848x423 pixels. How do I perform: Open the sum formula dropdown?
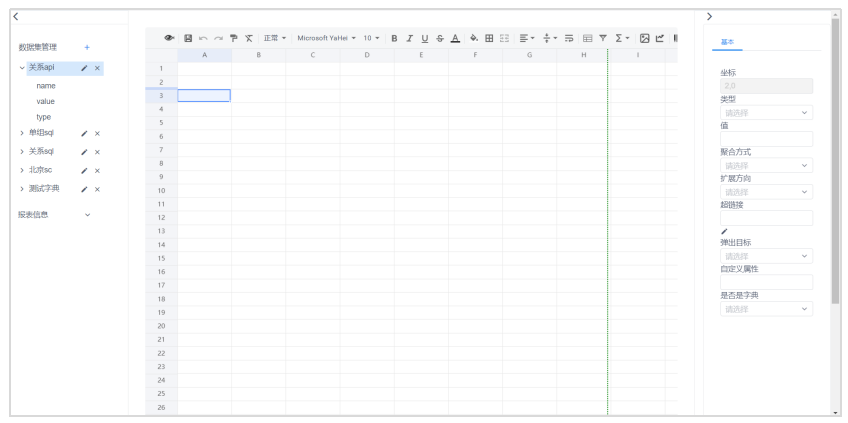(x=622, y=38)
